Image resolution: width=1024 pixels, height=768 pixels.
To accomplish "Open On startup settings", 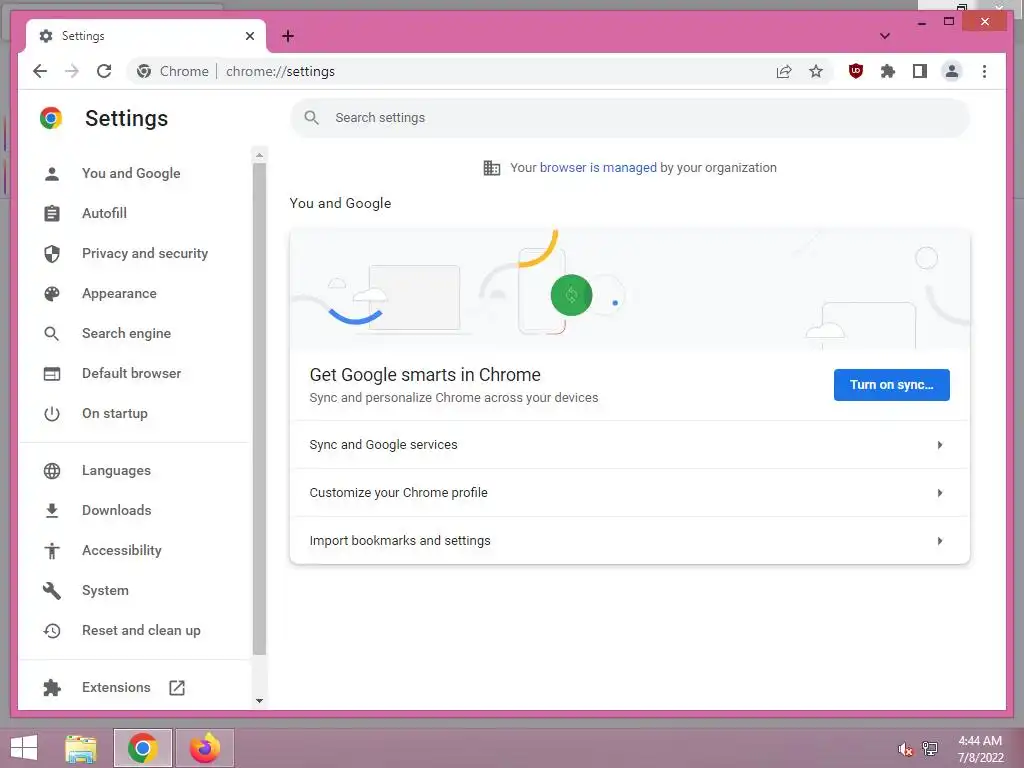I will [114, 413].
